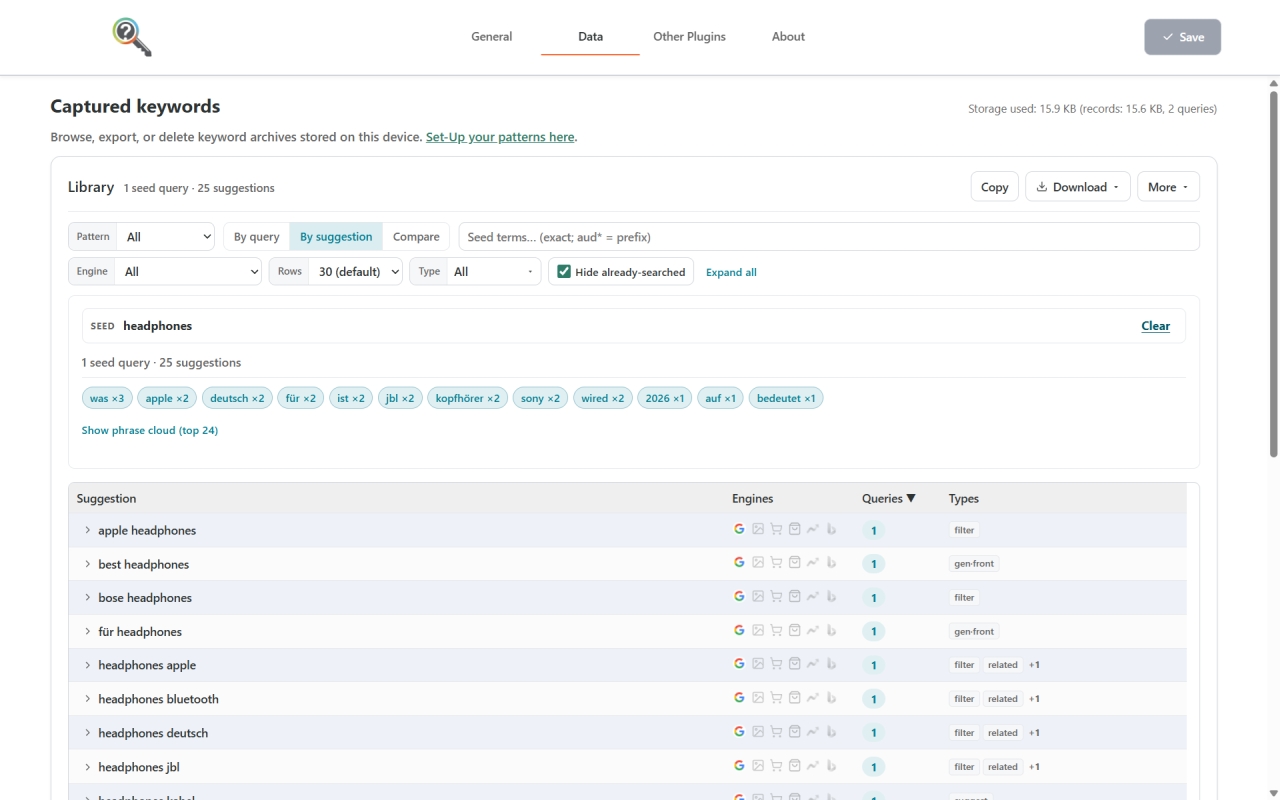Show the phrase cloud top 24

[x=150, y=430]
